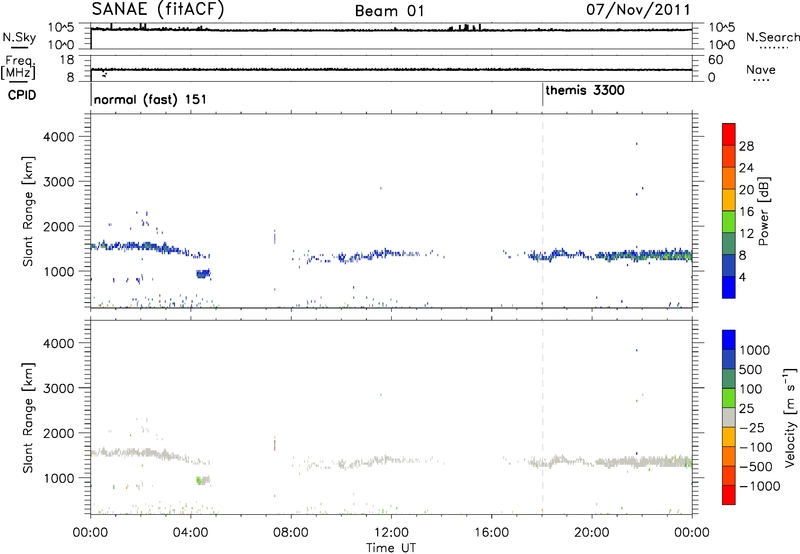Select the CPID row label
This screenshot has width=800, height=554.
pos(22,95)
